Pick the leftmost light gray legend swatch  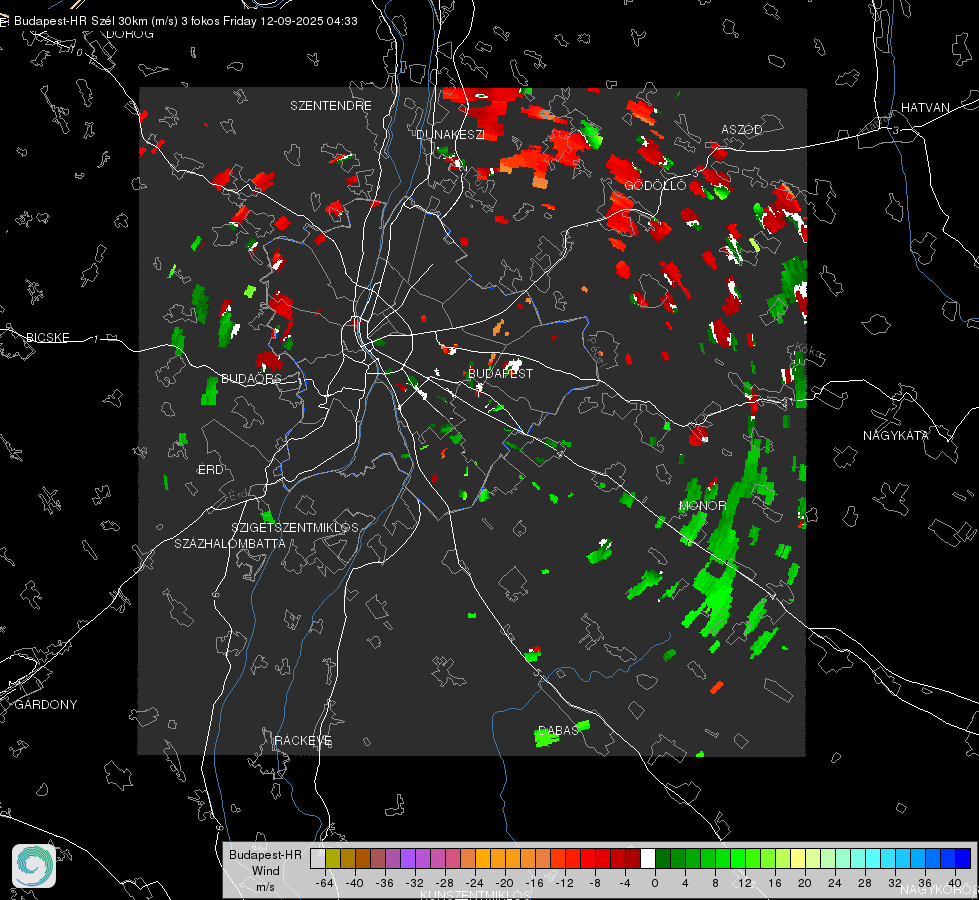pos(317,859)
